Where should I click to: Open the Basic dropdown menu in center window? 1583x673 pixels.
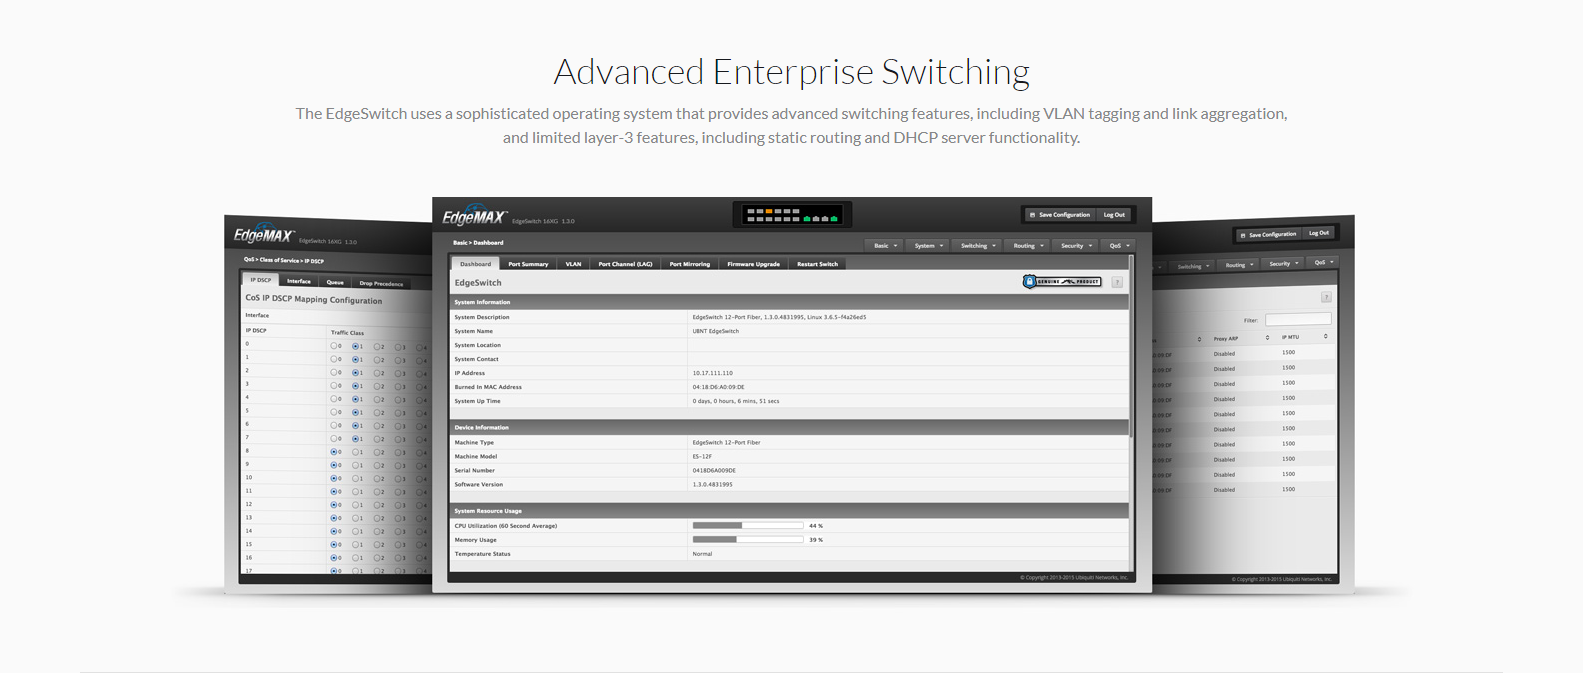(x=885, y=245)
